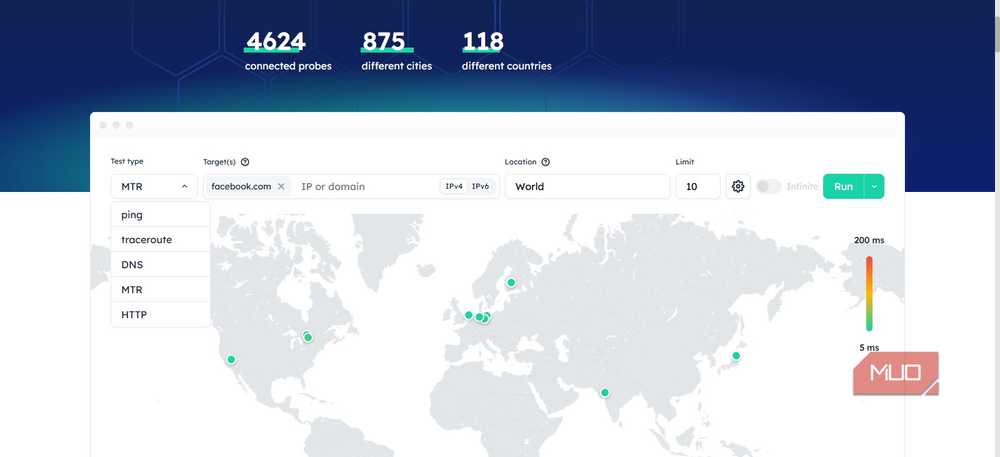
Task: Click the probe marker in California
Action: tap(232, 359)
